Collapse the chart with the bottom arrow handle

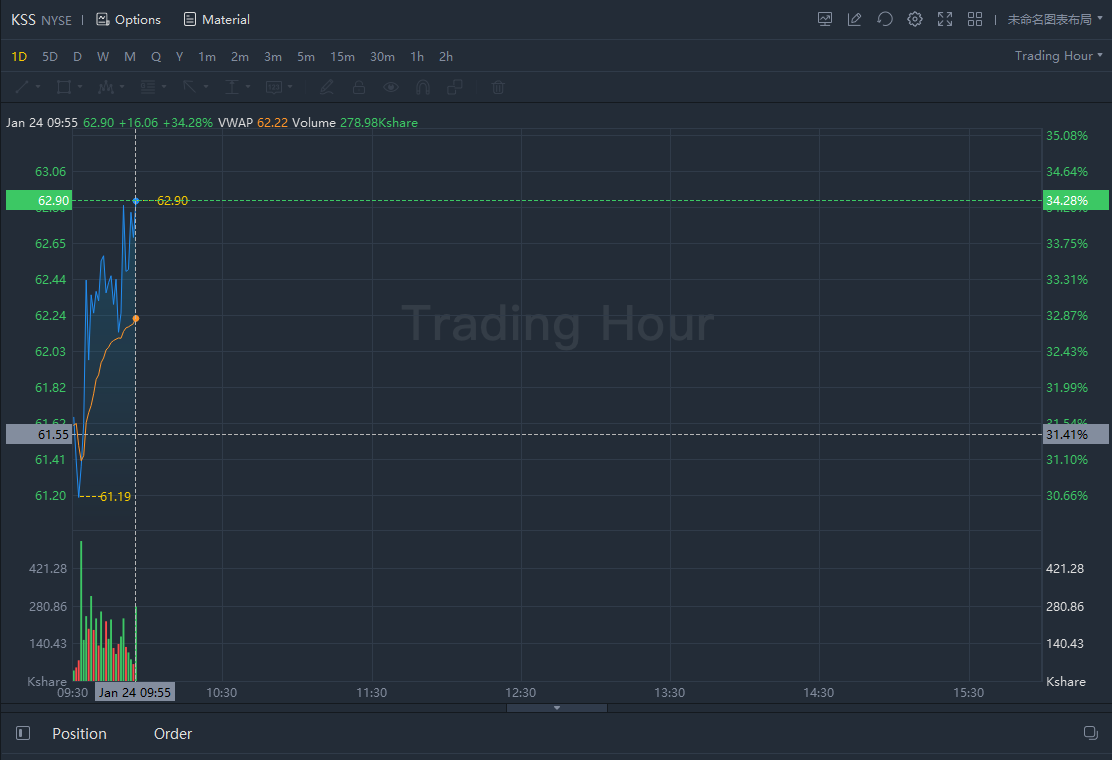(557, 708)
